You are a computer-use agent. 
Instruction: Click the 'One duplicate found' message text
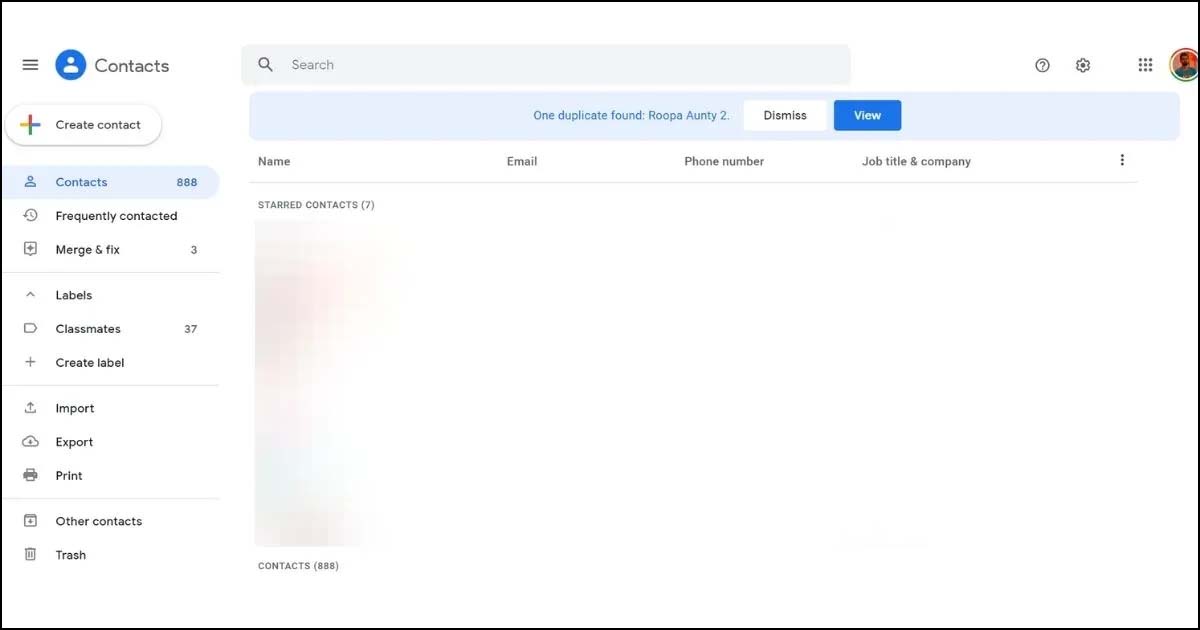tap(631, 115)
